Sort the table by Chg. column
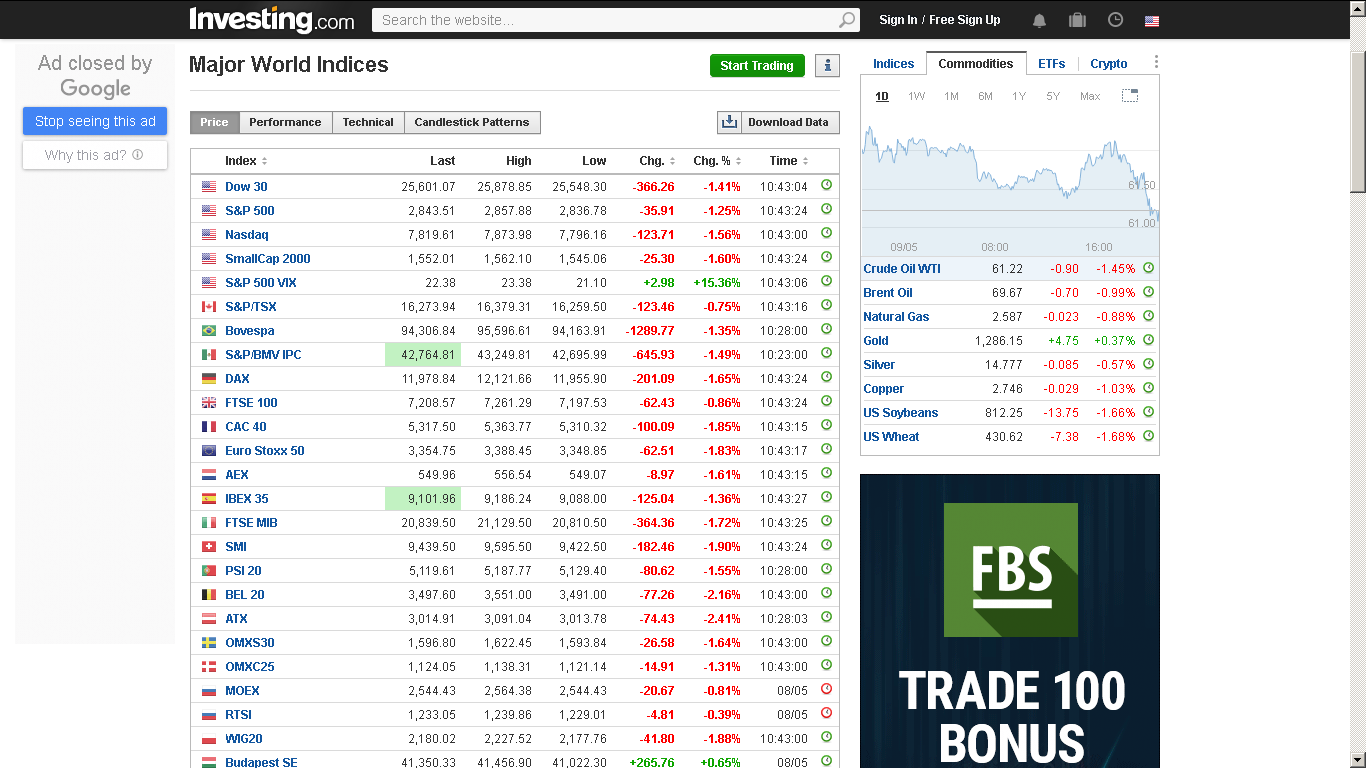 coord(657,161)
